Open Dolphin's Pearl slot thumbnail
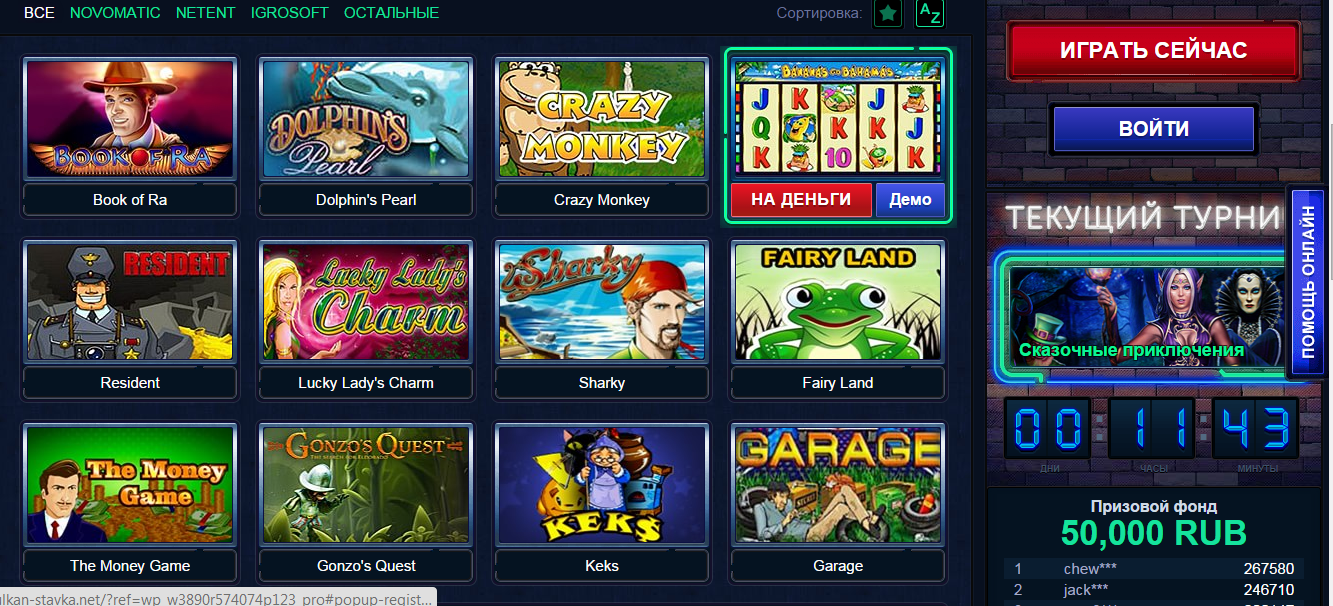The image size is (1333, 606). pyautogui.click(x=366, y=118)
